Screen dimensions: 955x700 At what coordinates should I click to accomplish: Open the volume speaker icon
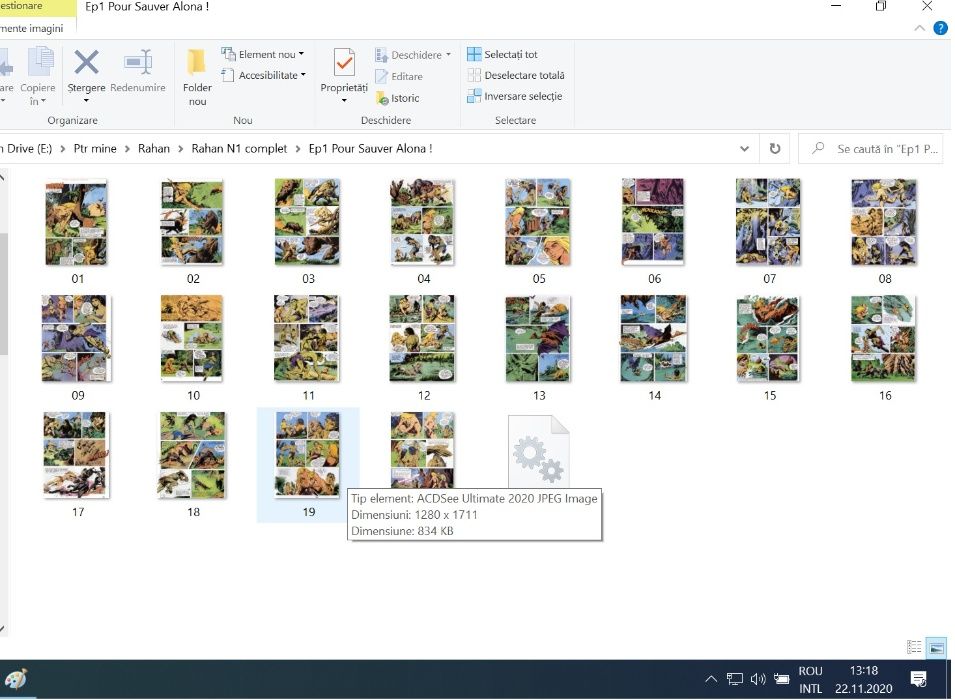(x=758, y=679)
